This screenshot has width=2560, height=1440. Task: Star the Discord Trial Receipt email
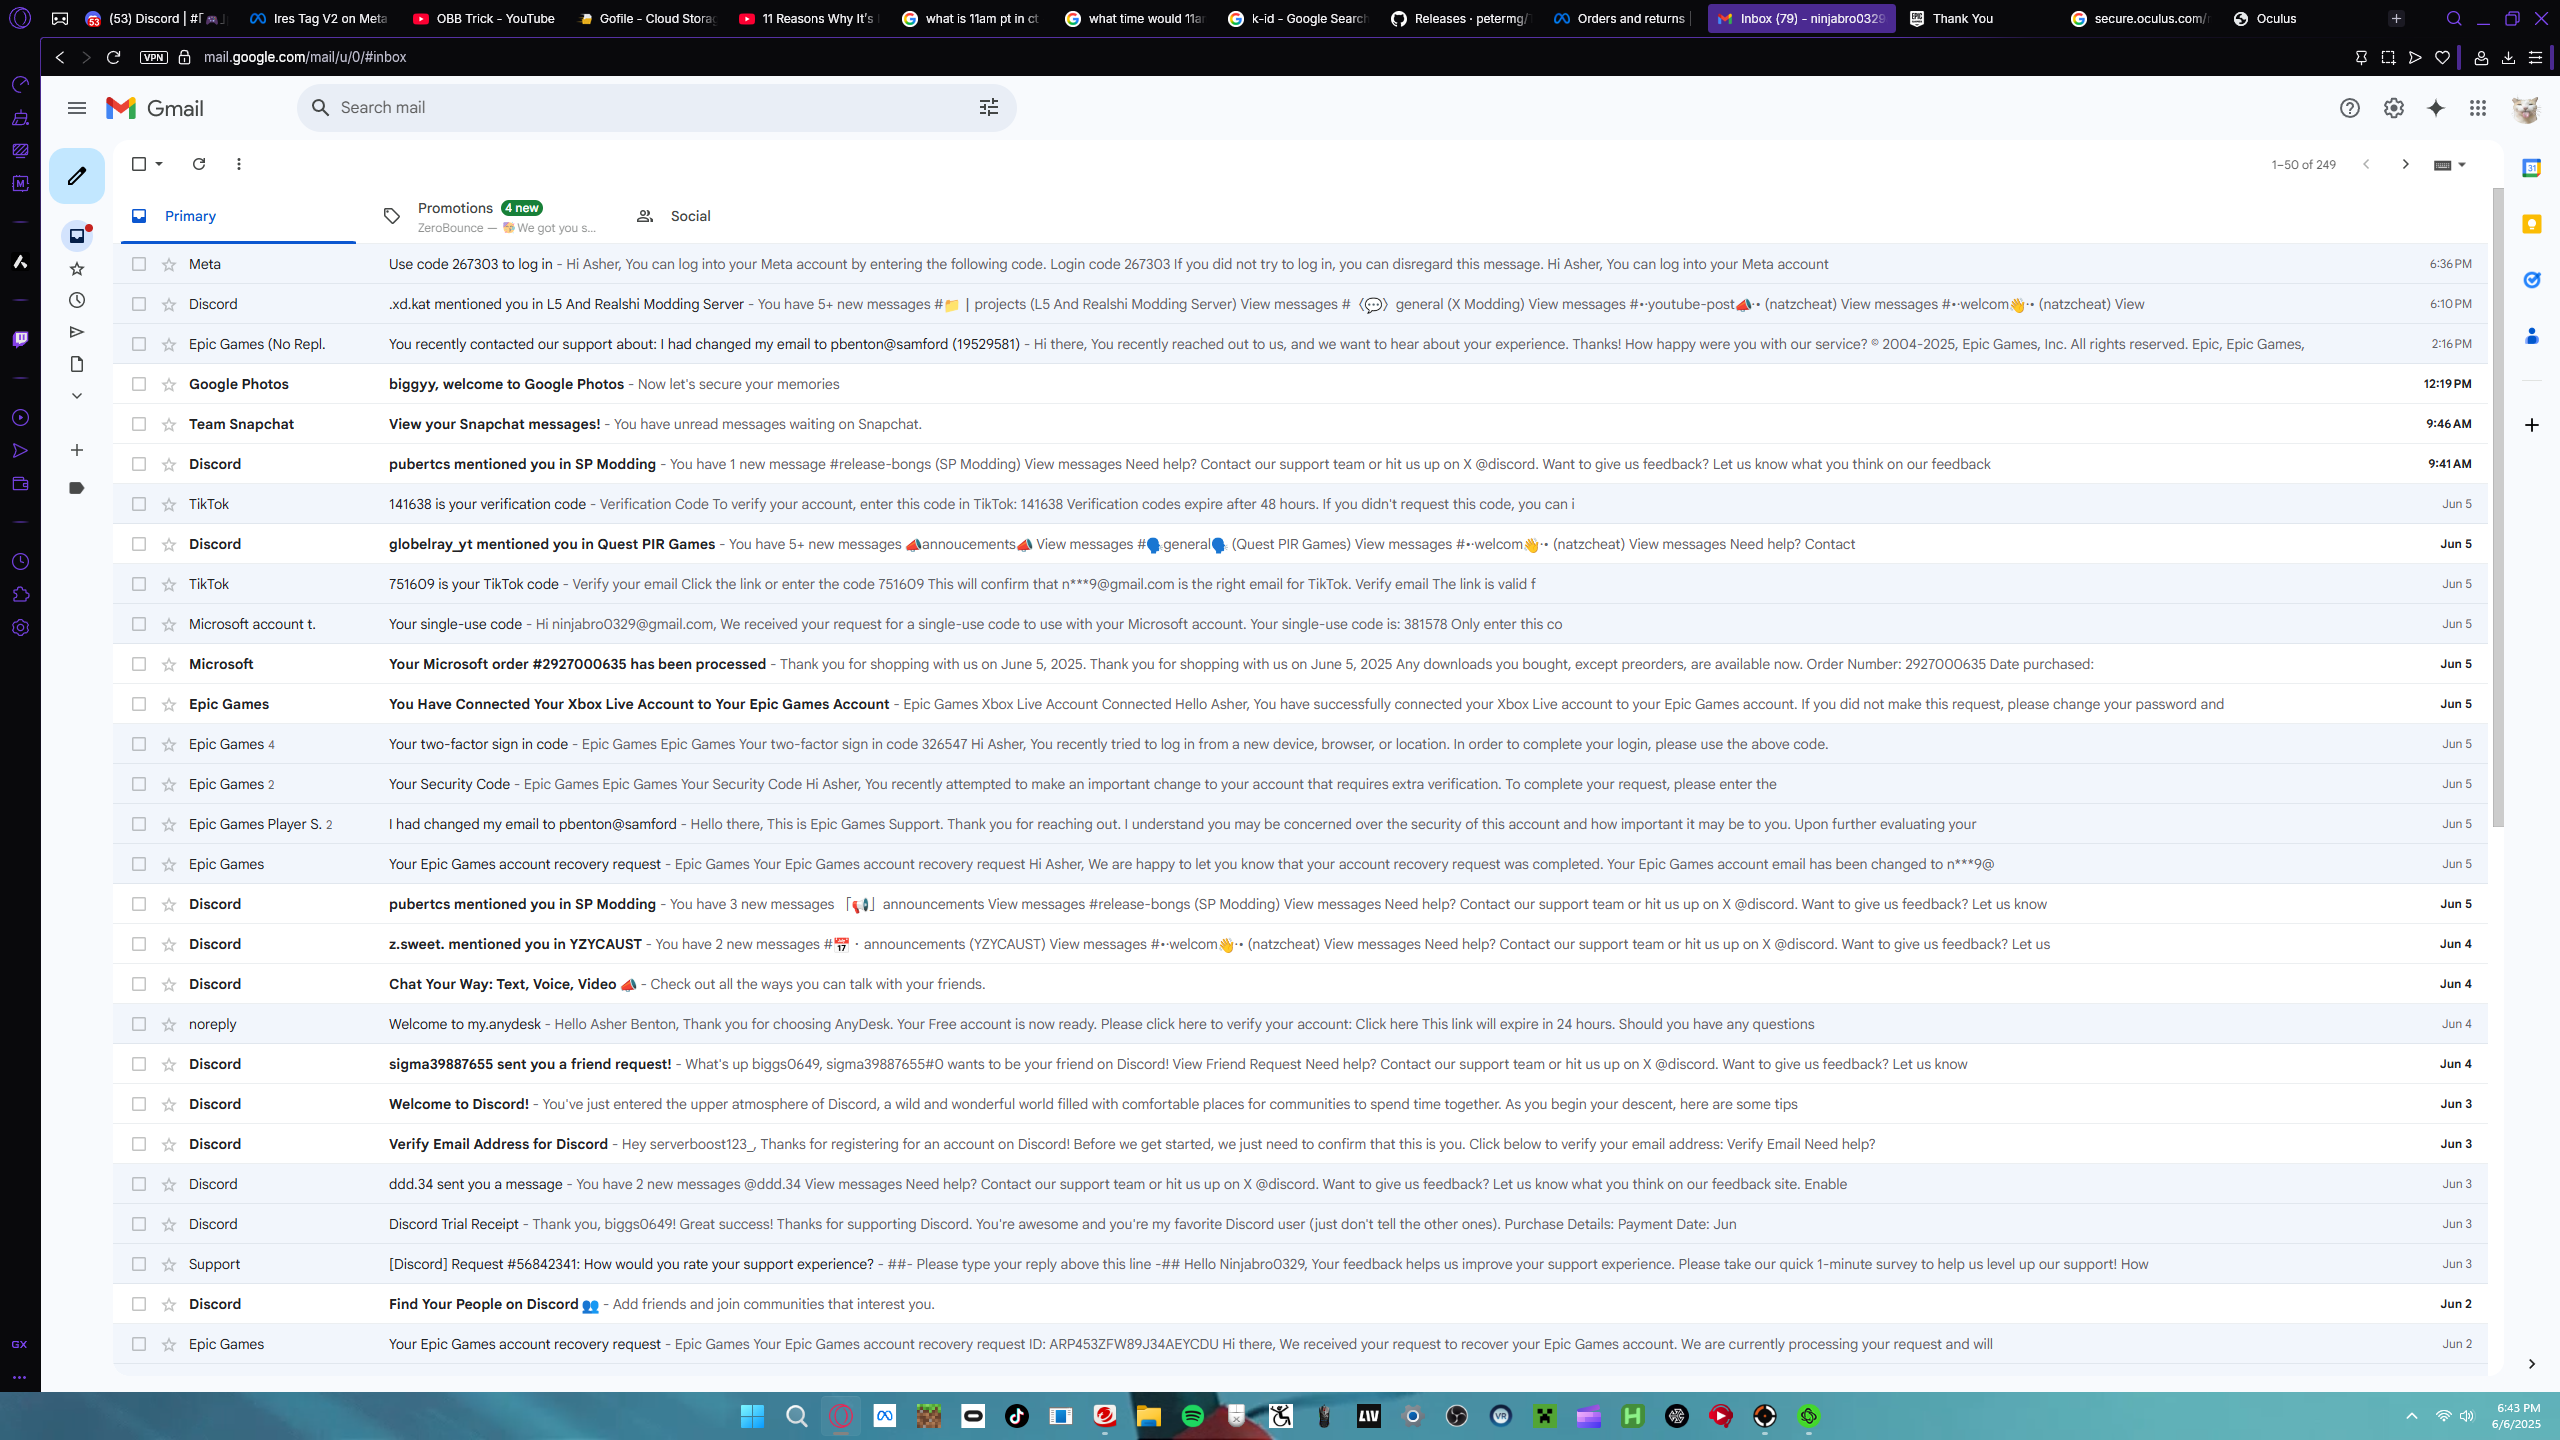(169, 1224)
